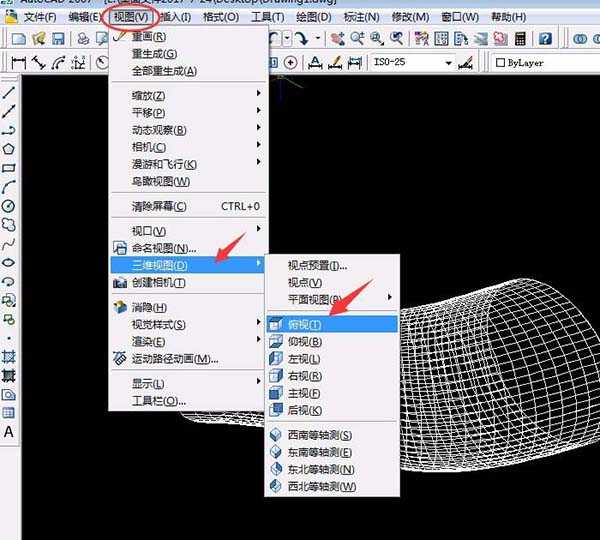Expand the 平移(P) submenu

click(188, 113)
